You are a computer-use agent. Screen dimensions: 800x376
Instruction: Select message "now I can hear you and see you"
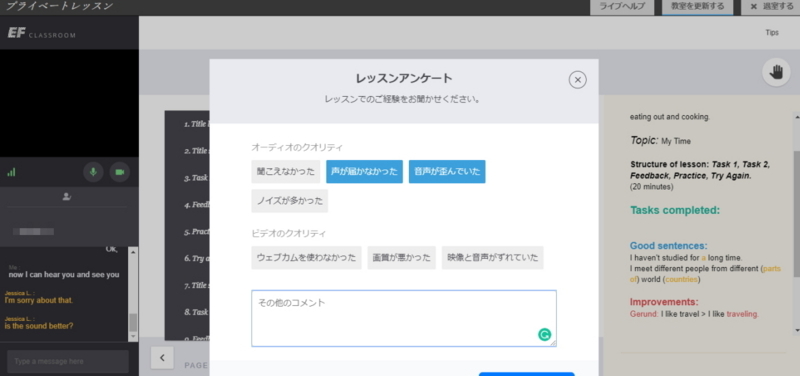(x=64, y=274)
